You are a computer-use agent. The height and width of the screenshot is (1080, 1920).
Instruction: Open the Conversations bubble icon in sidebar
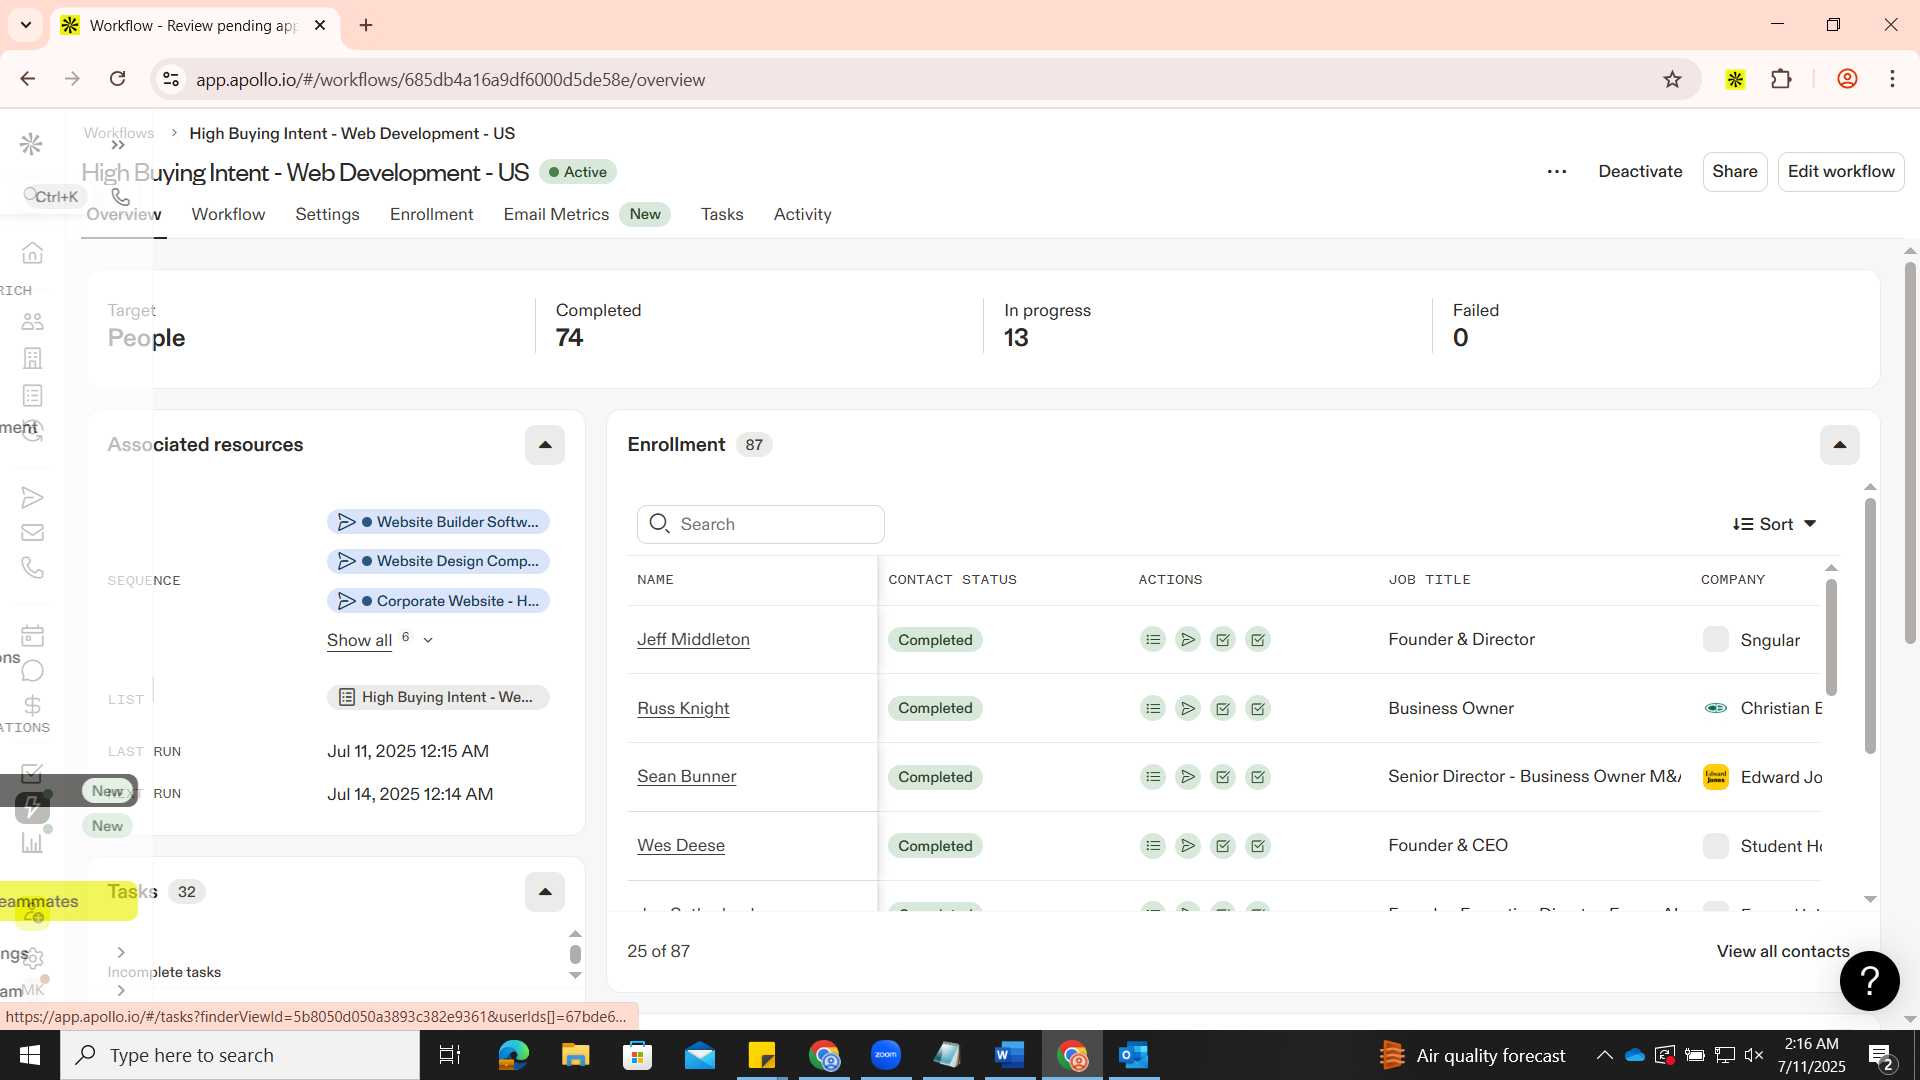pyautogui.click(x=32, y=671)
